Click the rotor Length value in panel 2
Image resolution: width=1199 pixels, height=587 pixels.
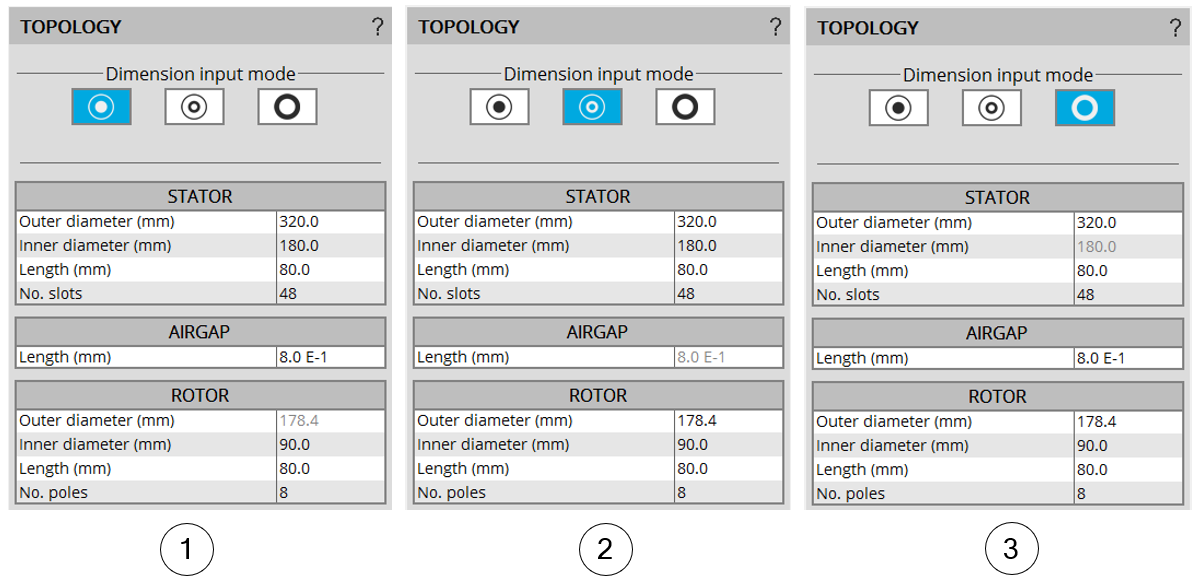728,468
